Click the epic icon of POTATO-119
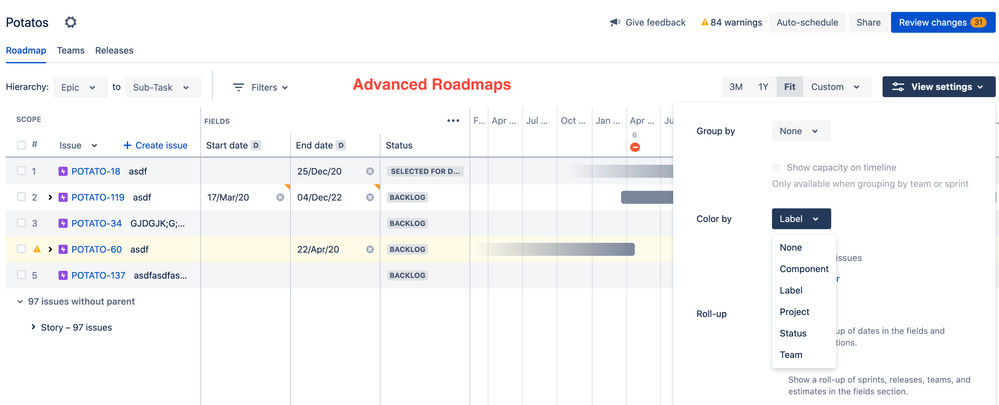The width and height of the screenshot is (999, 405). pos(63,197)
